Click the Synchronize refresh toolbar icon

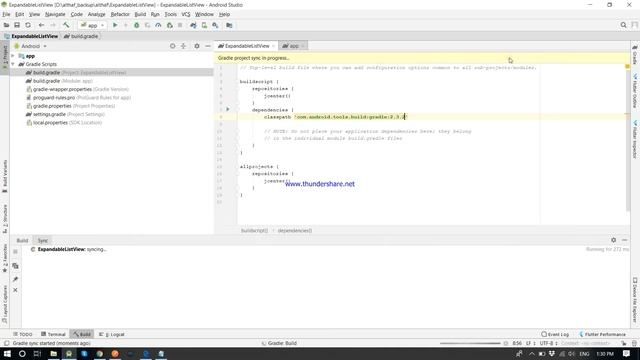28,25
